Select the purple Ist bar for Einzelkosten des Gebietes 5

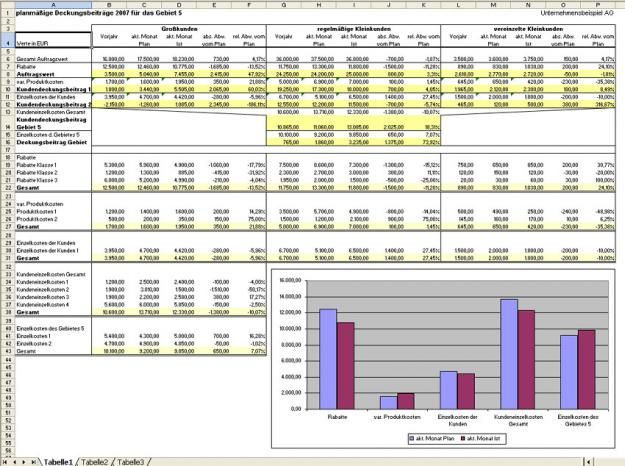tap(586, 370)
